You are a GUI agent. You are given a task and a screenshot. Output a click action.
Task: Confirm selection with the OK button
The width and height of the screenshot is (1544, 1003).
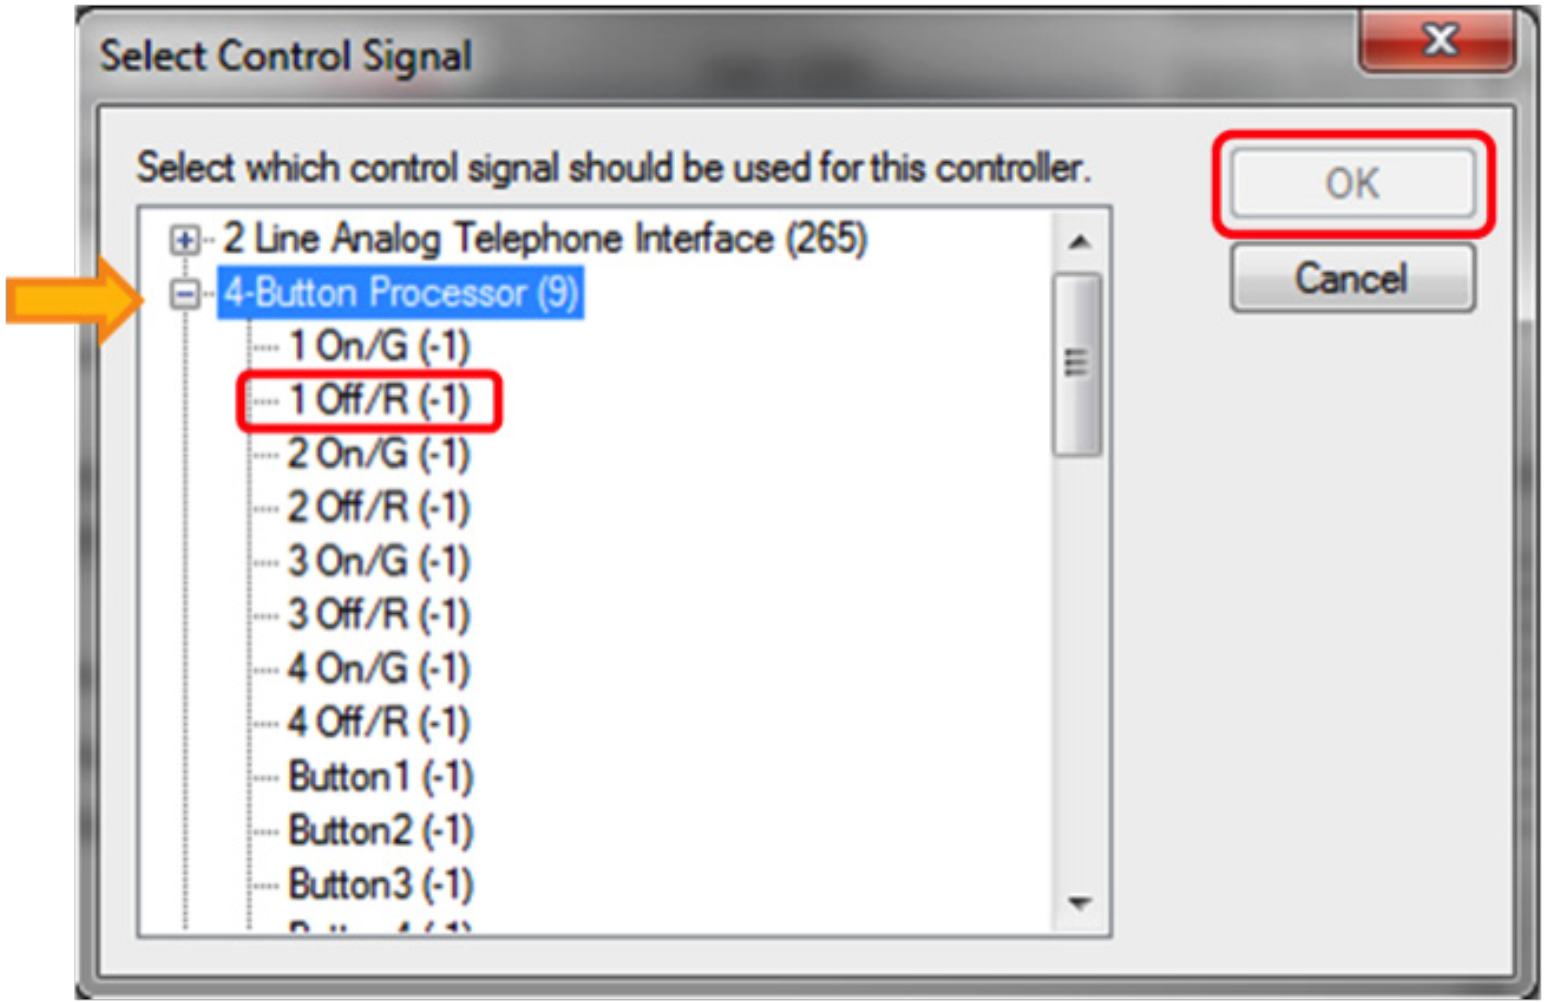pos(1352,183)
